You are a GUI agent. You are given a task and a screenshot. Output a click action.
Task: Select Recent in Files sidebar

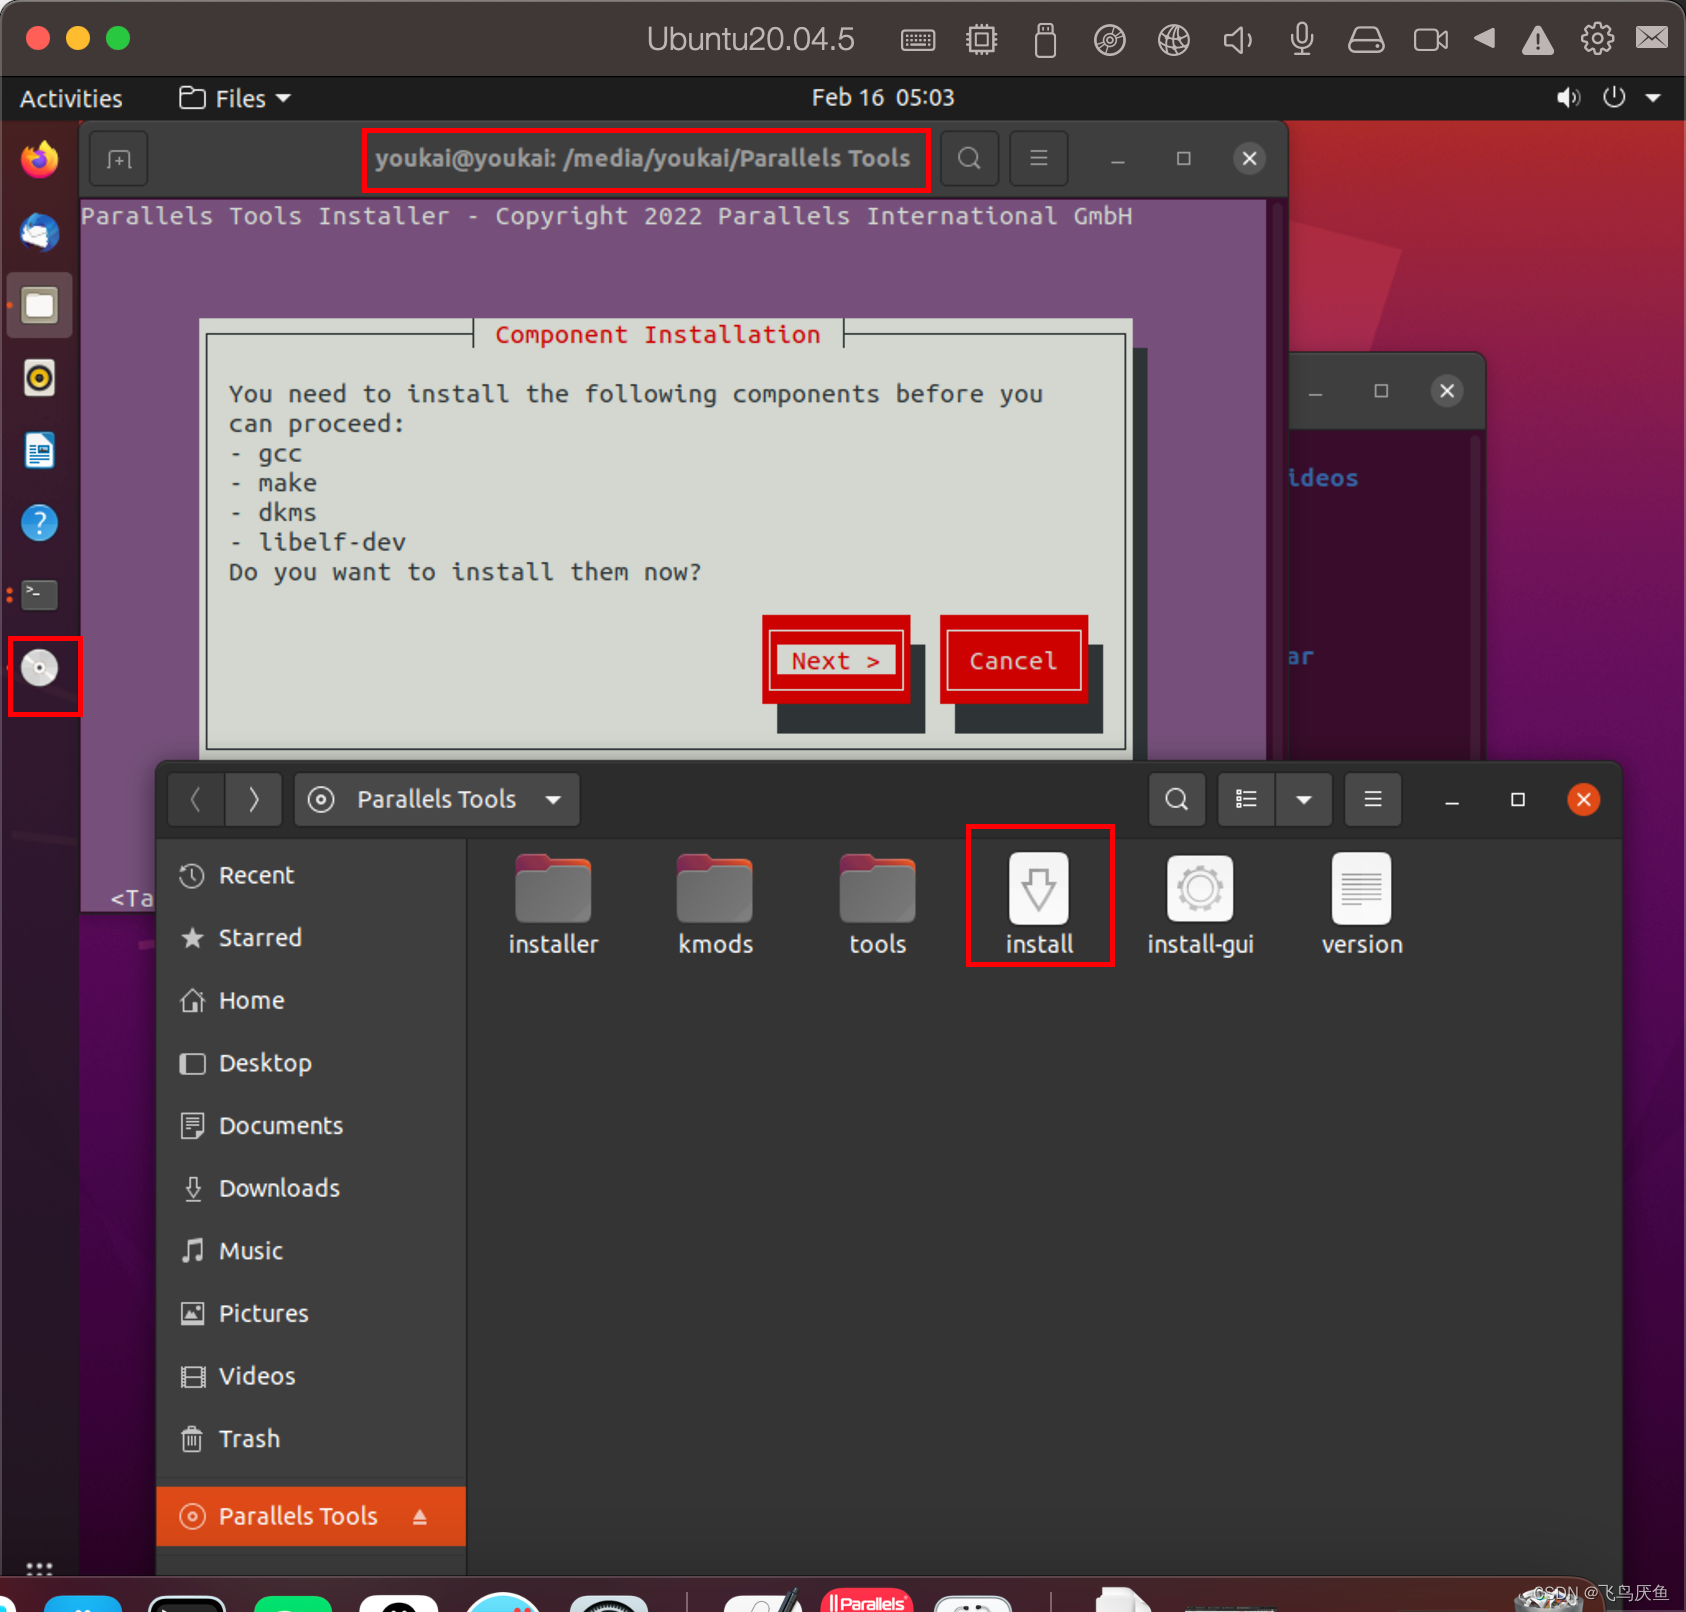312,876
